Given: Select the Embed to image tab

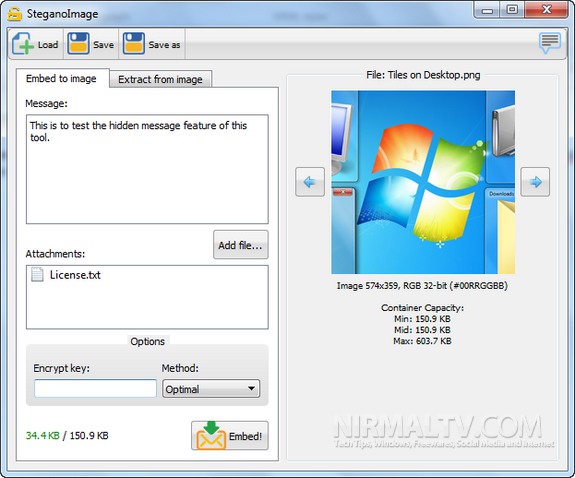Looking at the screenshot, I should [x=62, y=79].
